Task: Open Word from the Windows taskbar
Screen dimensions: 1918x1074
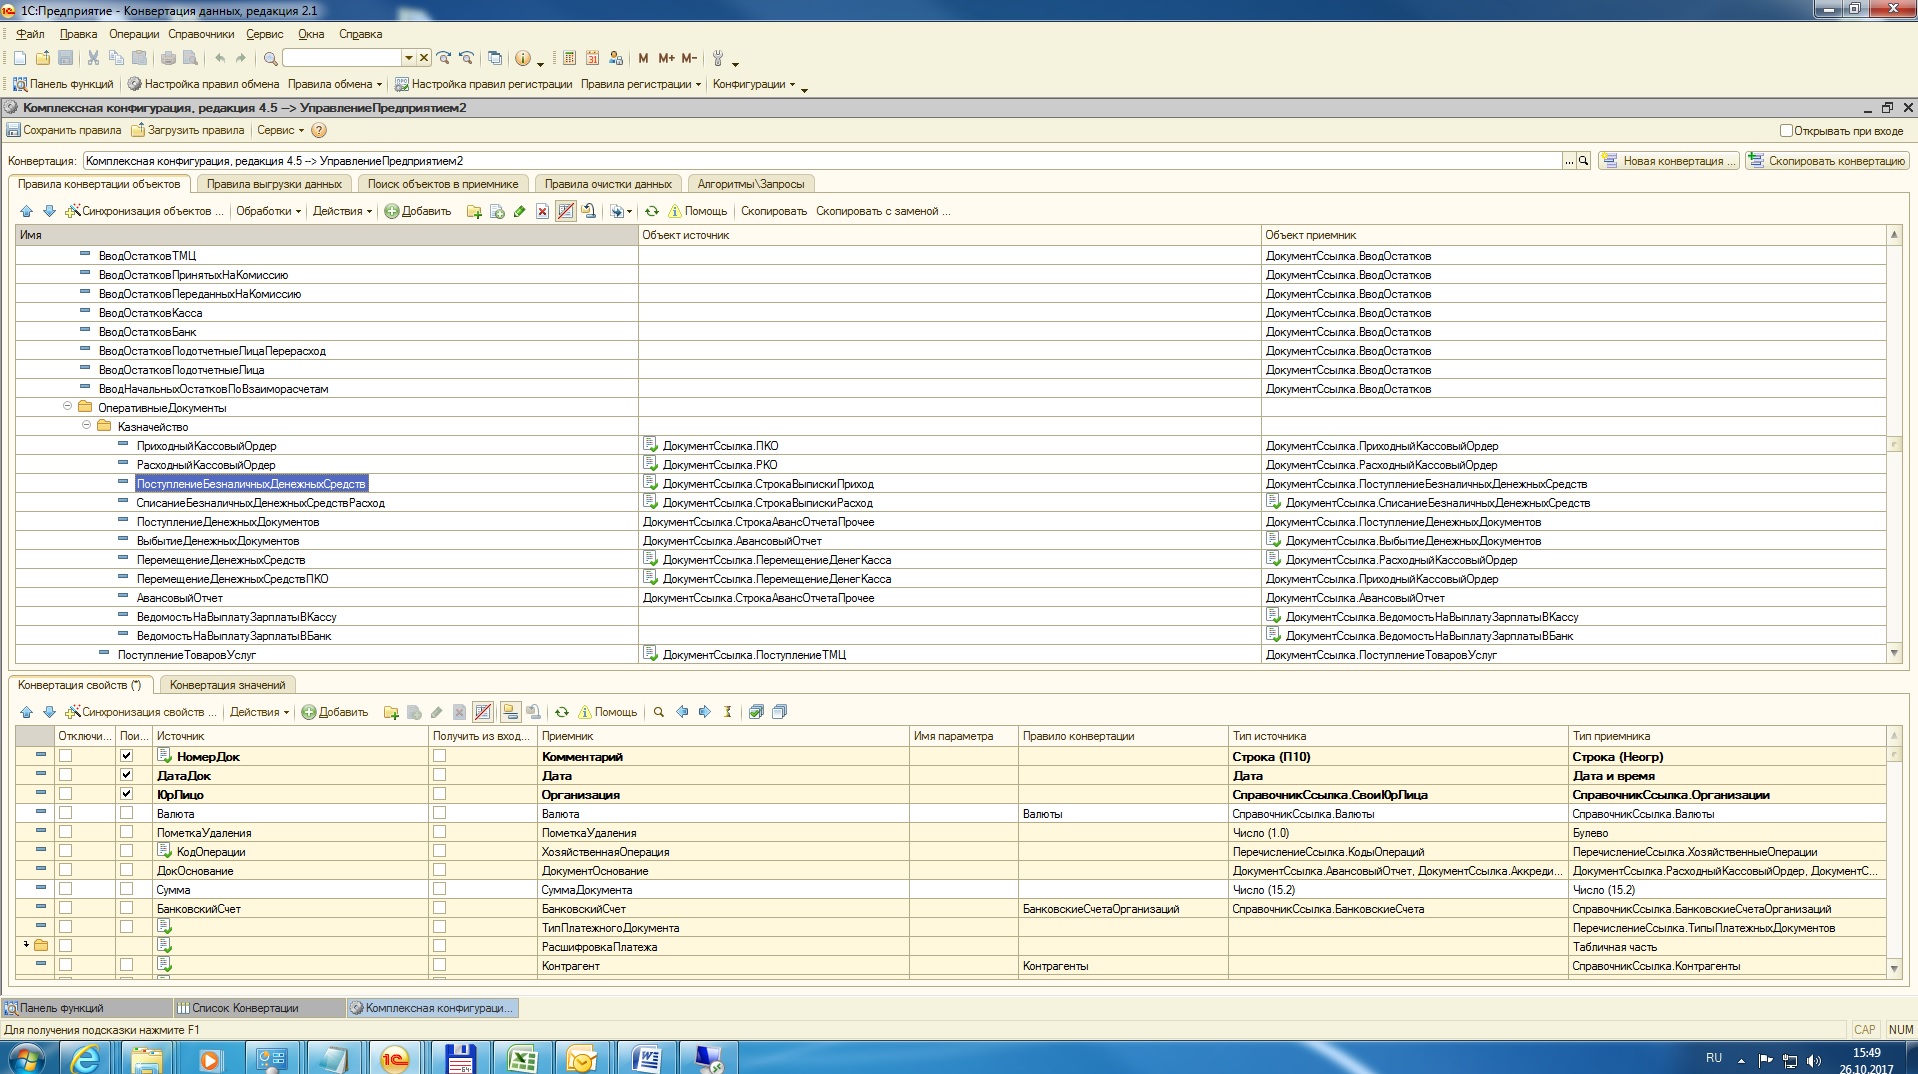Action: [646, 1058]
